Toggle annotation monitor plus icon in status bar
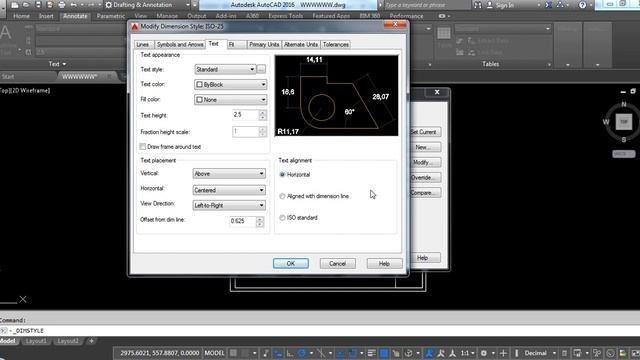The height and width of the screenshot is (360, 640). [503, 353]
